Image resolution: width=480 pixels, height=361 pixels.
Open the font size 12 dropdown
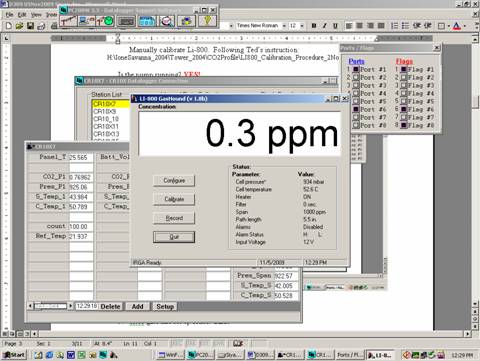coord(302,26)
